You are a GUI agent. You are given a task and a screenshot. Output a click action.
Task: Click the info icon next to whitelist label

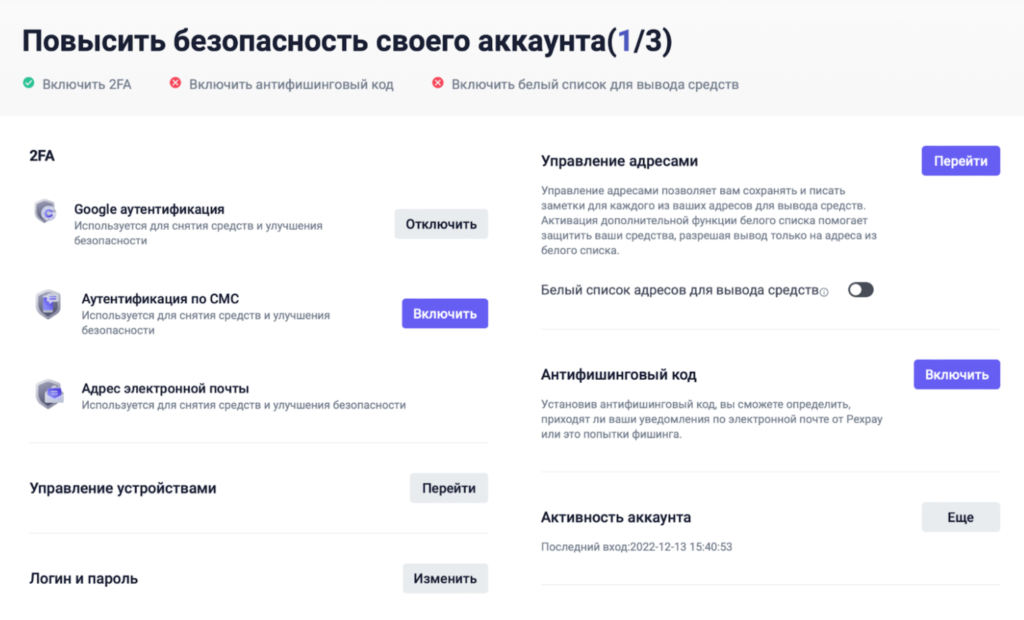pos(824,292)
